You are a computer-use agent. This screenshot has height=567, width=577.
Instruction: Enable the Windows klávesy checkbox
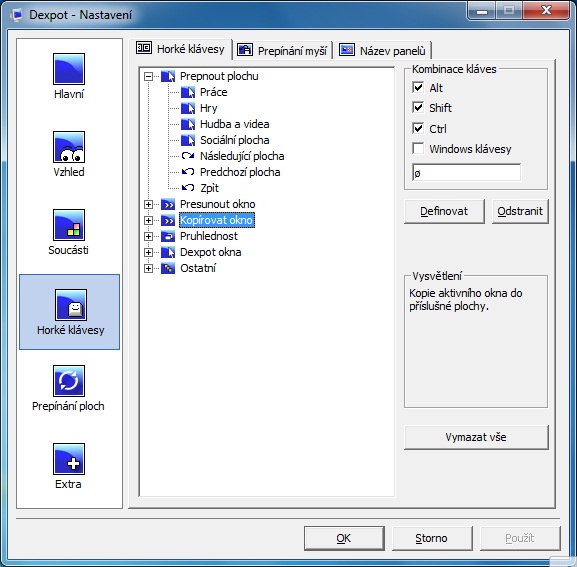(418, 148)
